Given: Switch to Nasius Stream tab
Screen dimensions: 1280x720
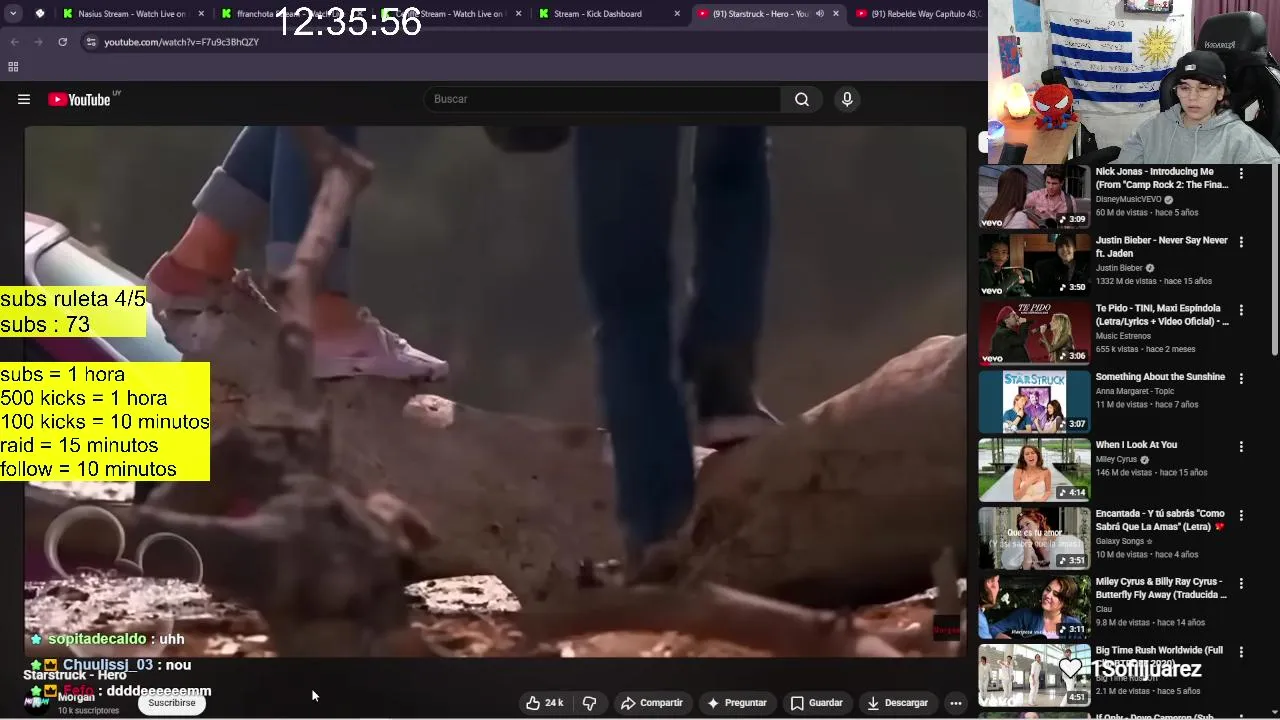Looking at the screenshot, I should pyautogui.click(x=132, y=14).
